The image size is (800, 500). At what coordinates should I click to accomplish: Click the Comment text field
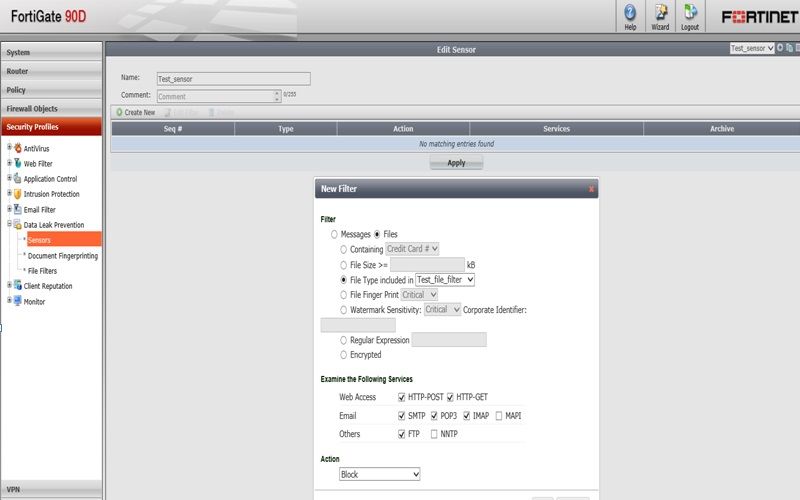click(219, 96)
